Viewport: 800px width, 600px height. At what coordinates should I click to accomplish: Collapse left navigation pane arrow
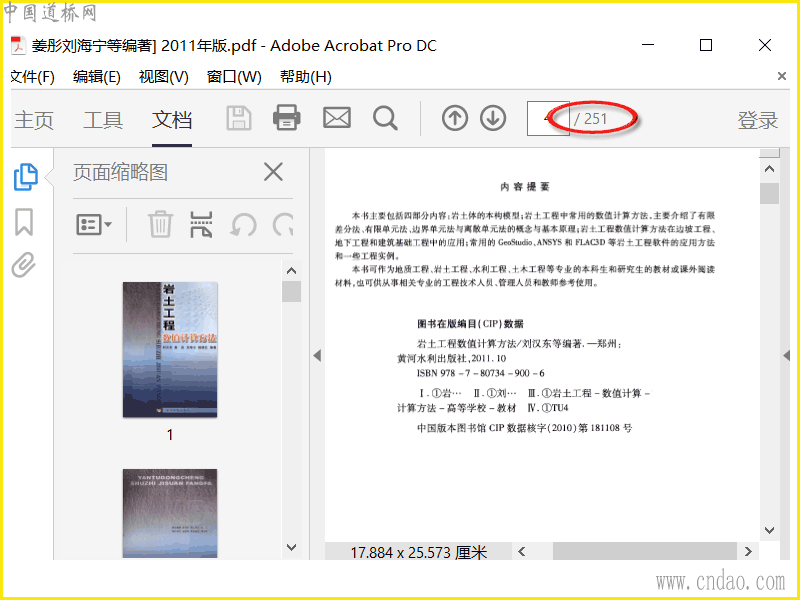point(317,355)
